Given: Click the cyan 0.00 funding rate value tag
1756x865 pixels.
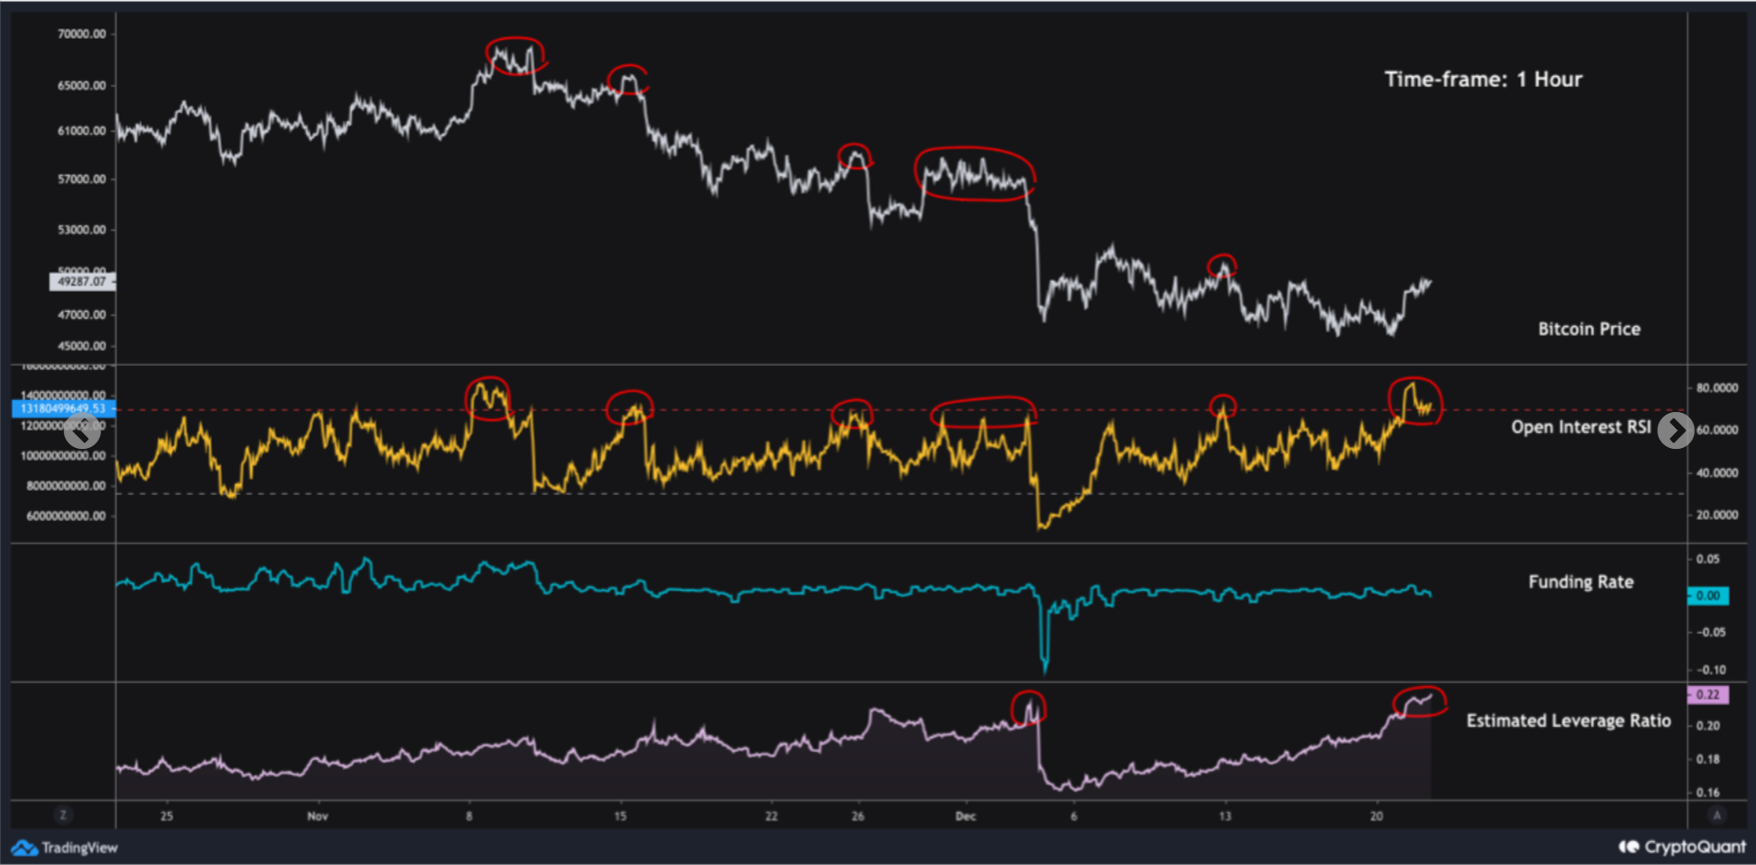Looking at the screenshot, I should [1708, 596].
